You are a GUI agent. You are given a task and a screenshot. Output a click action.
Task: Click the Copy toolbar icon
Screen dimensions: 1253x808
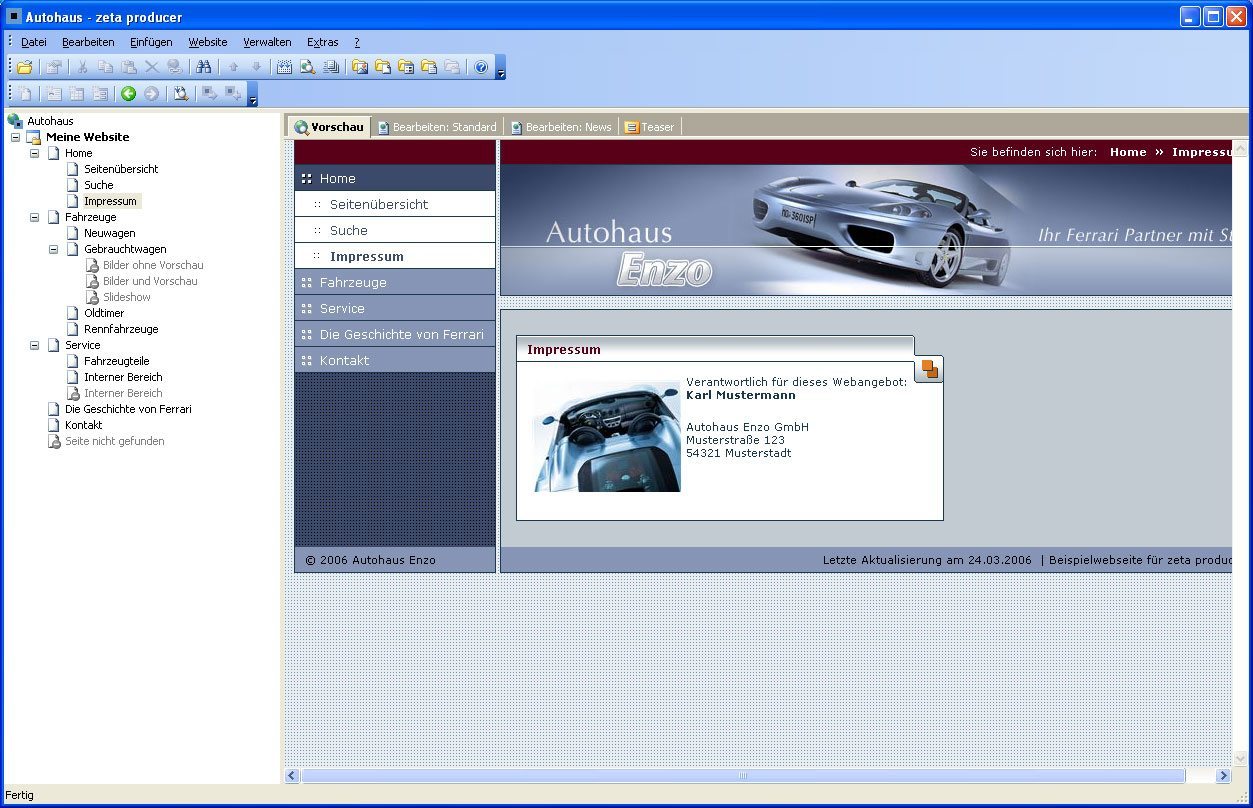105,67
